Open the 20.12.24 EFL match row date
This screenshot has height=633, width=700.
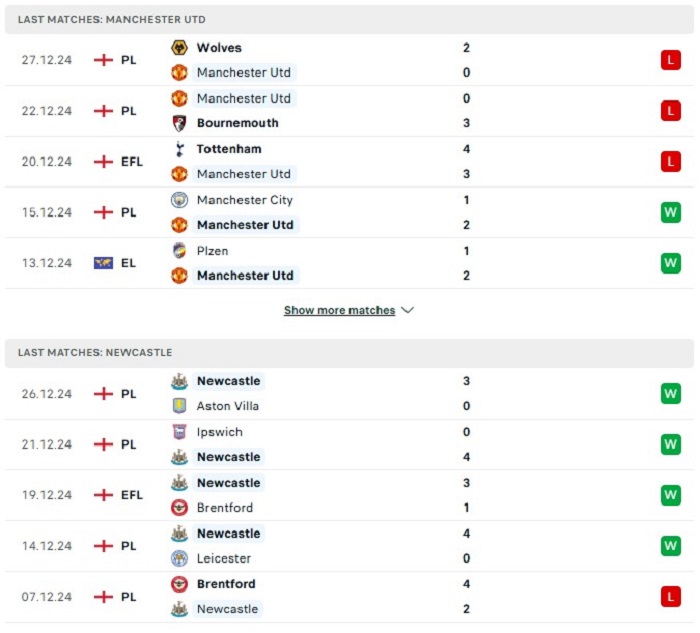(x=46, y=162)
